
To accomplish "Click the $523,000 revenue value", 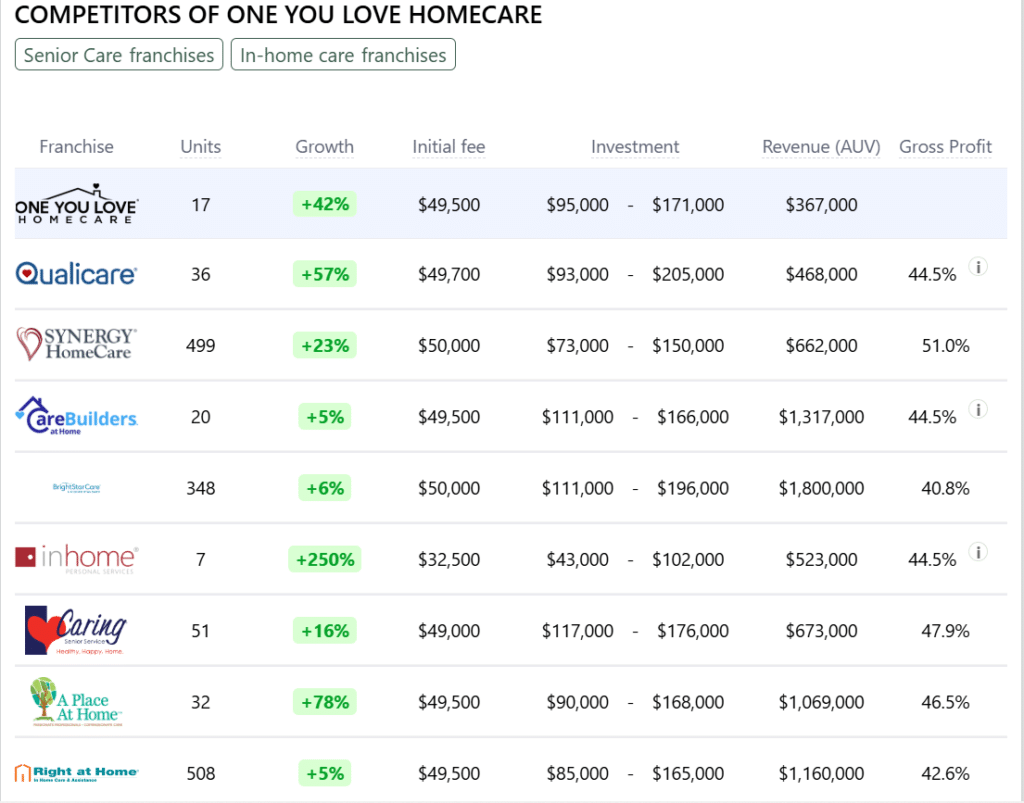I will click(x=821, y=559).
